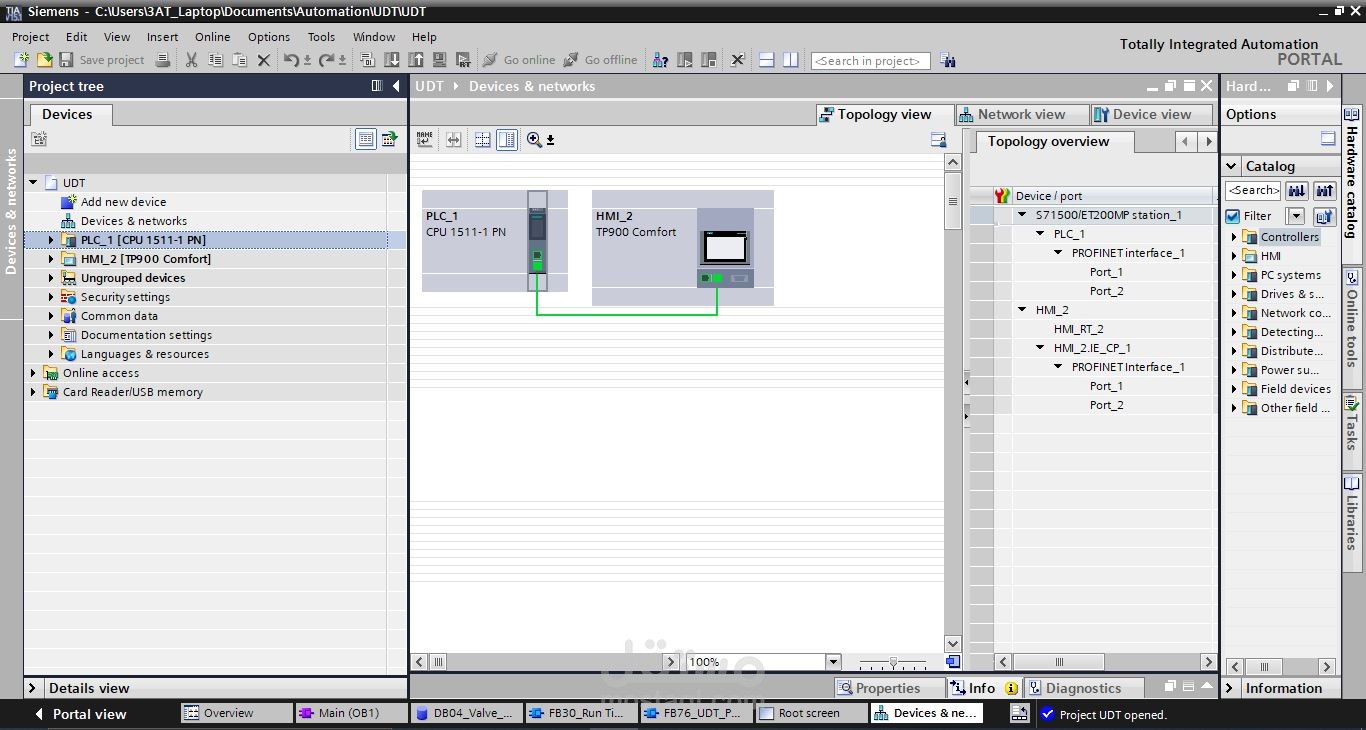Open the Portal view link
The width and height of the screenshot is (1366, 730).
coord(89,714)
